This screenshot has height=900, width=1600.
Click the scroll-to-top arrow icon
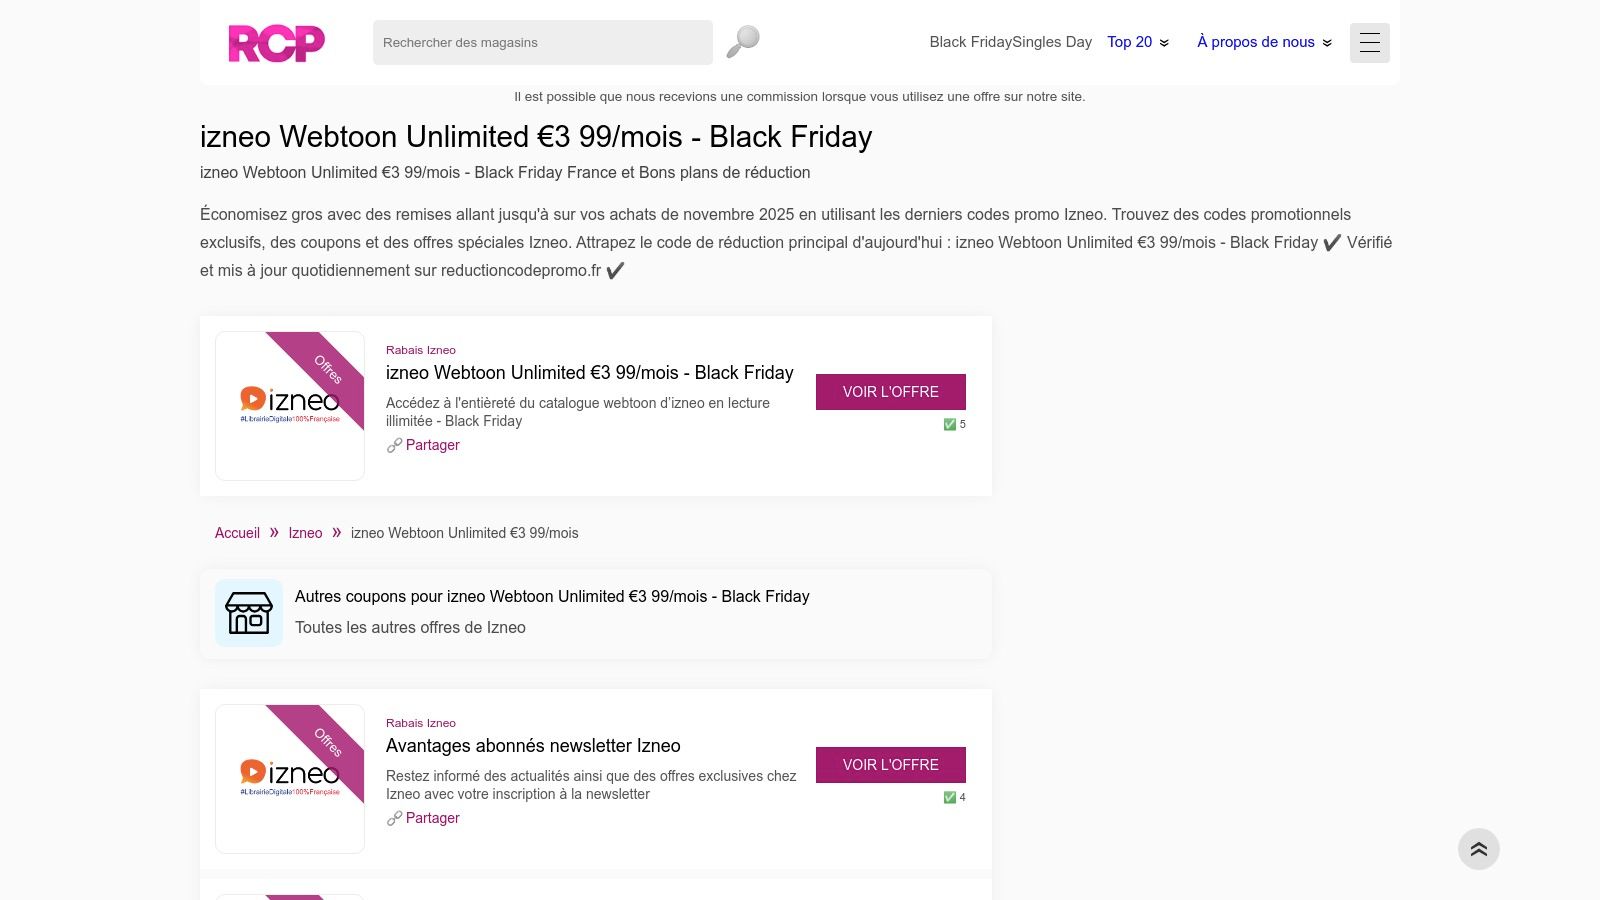[x=1479, y=848]
